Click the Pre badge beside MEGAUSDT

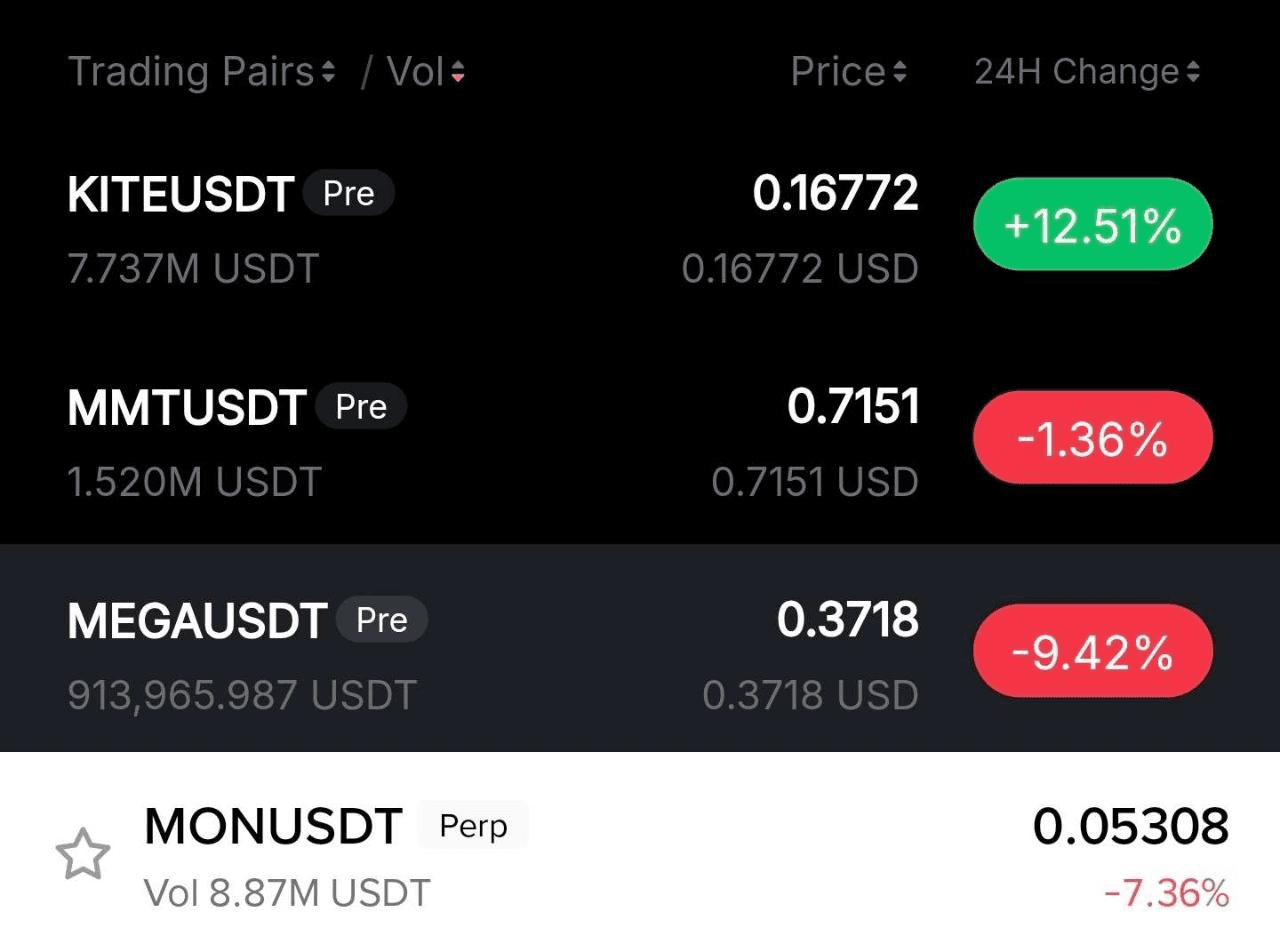pyautogui.click(x=382, y=620)
